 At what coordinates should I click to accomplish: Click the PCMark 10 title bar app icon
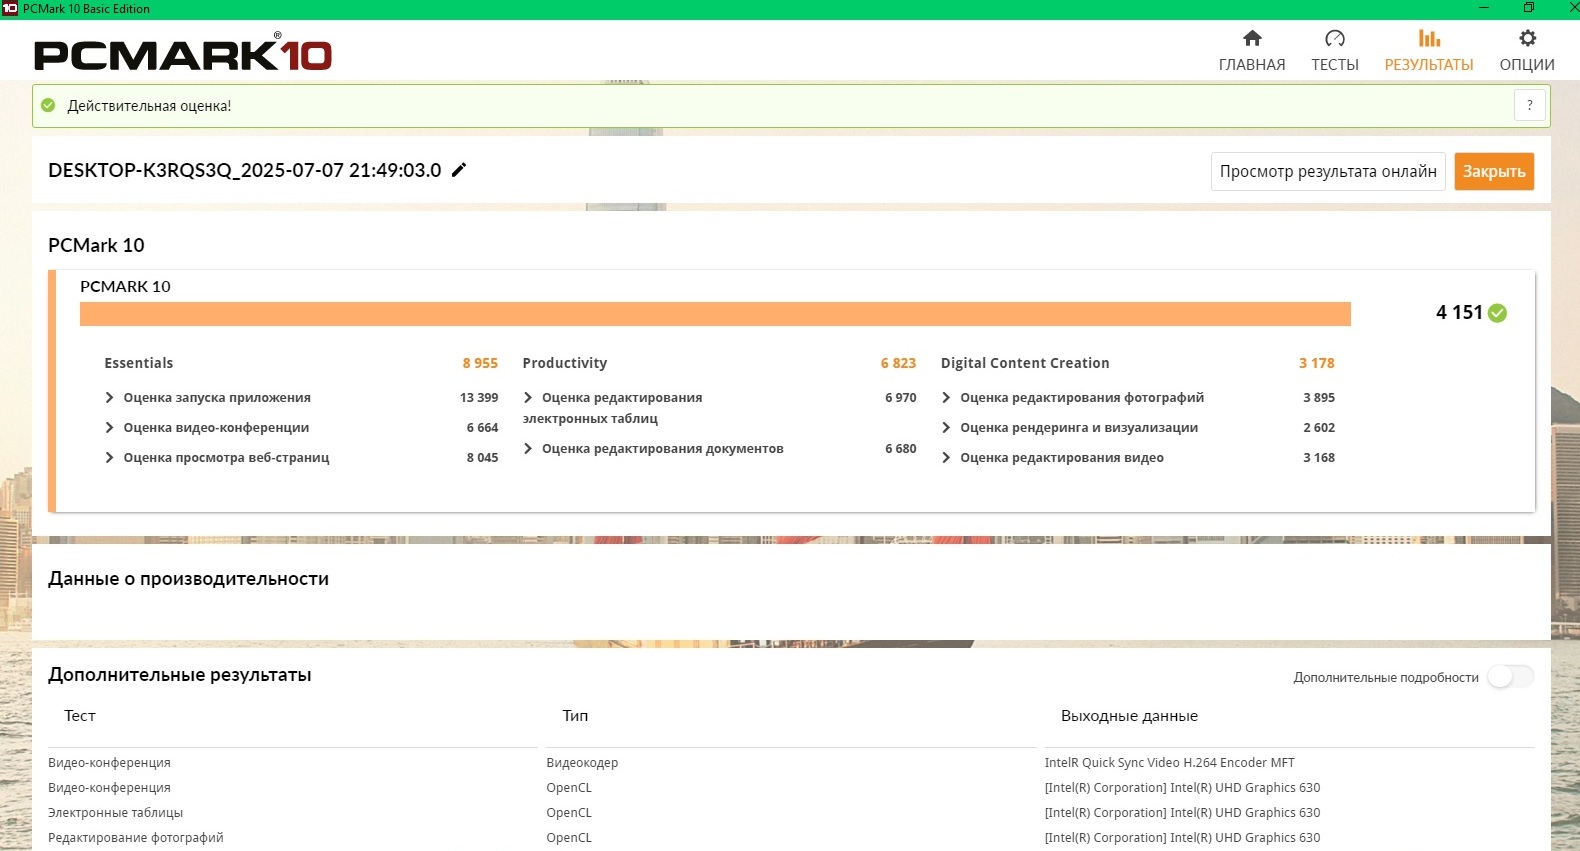click(10, 9)
